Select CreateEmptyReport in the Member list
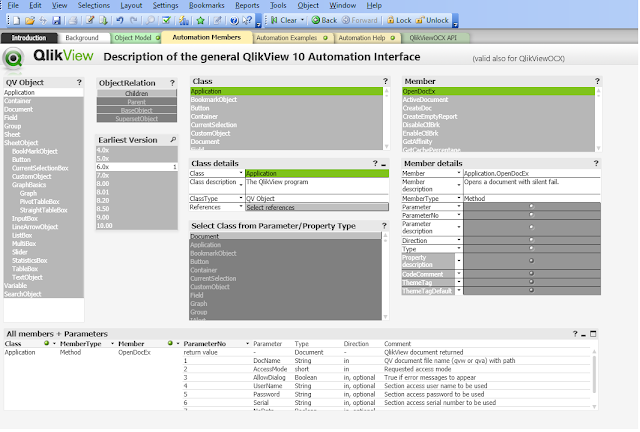Screen dimensions: 640x432 498,116
